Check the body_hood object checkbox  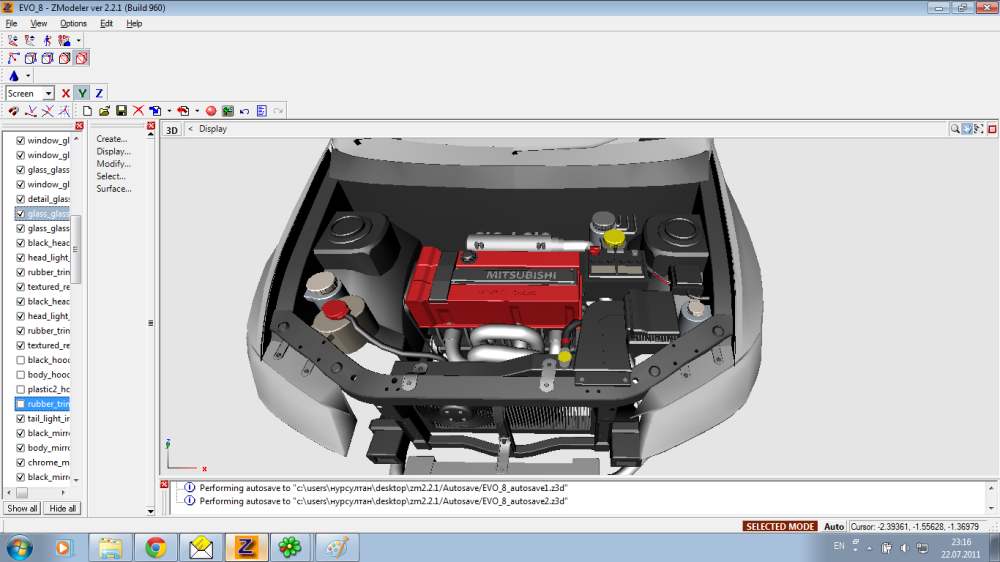point(20,375)
